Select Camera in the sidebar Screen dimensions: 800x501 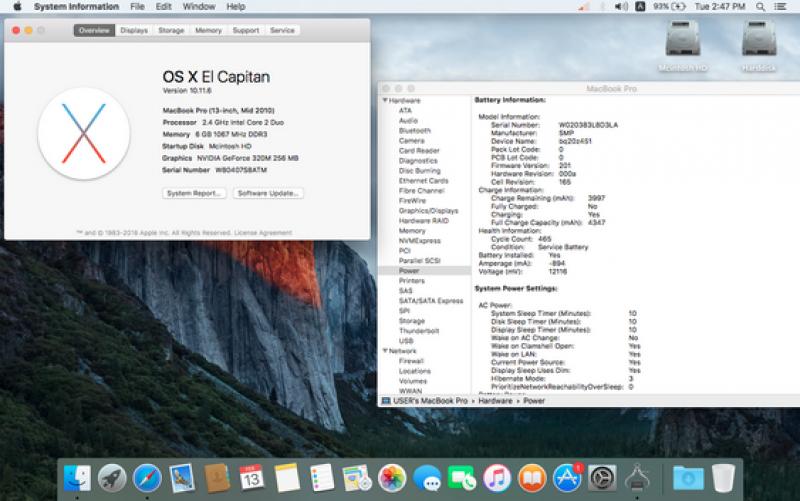tap(412, 140)
